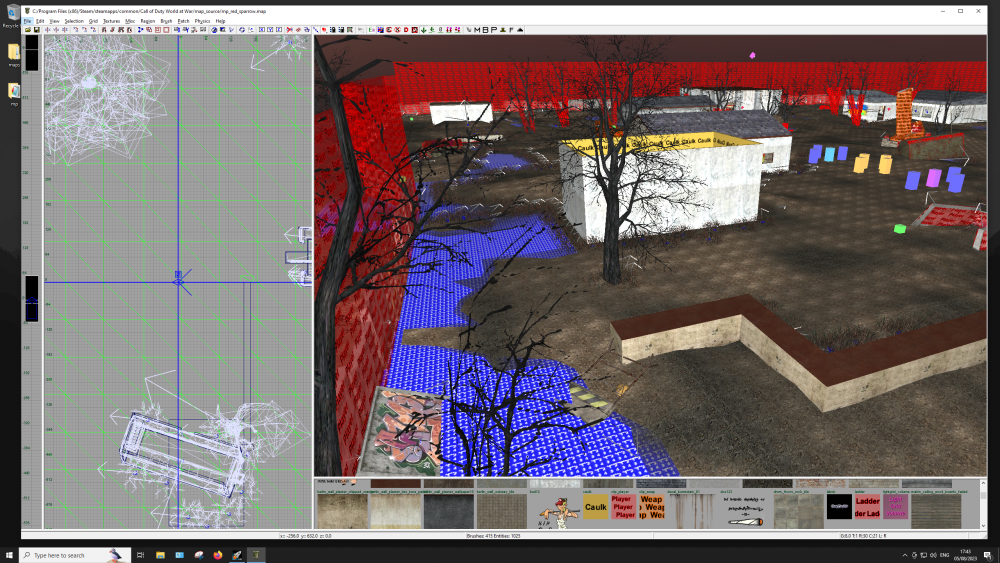The image size is (1000, 563).
Task: Toggle the B toolbar button
Action: coord(485,29)
